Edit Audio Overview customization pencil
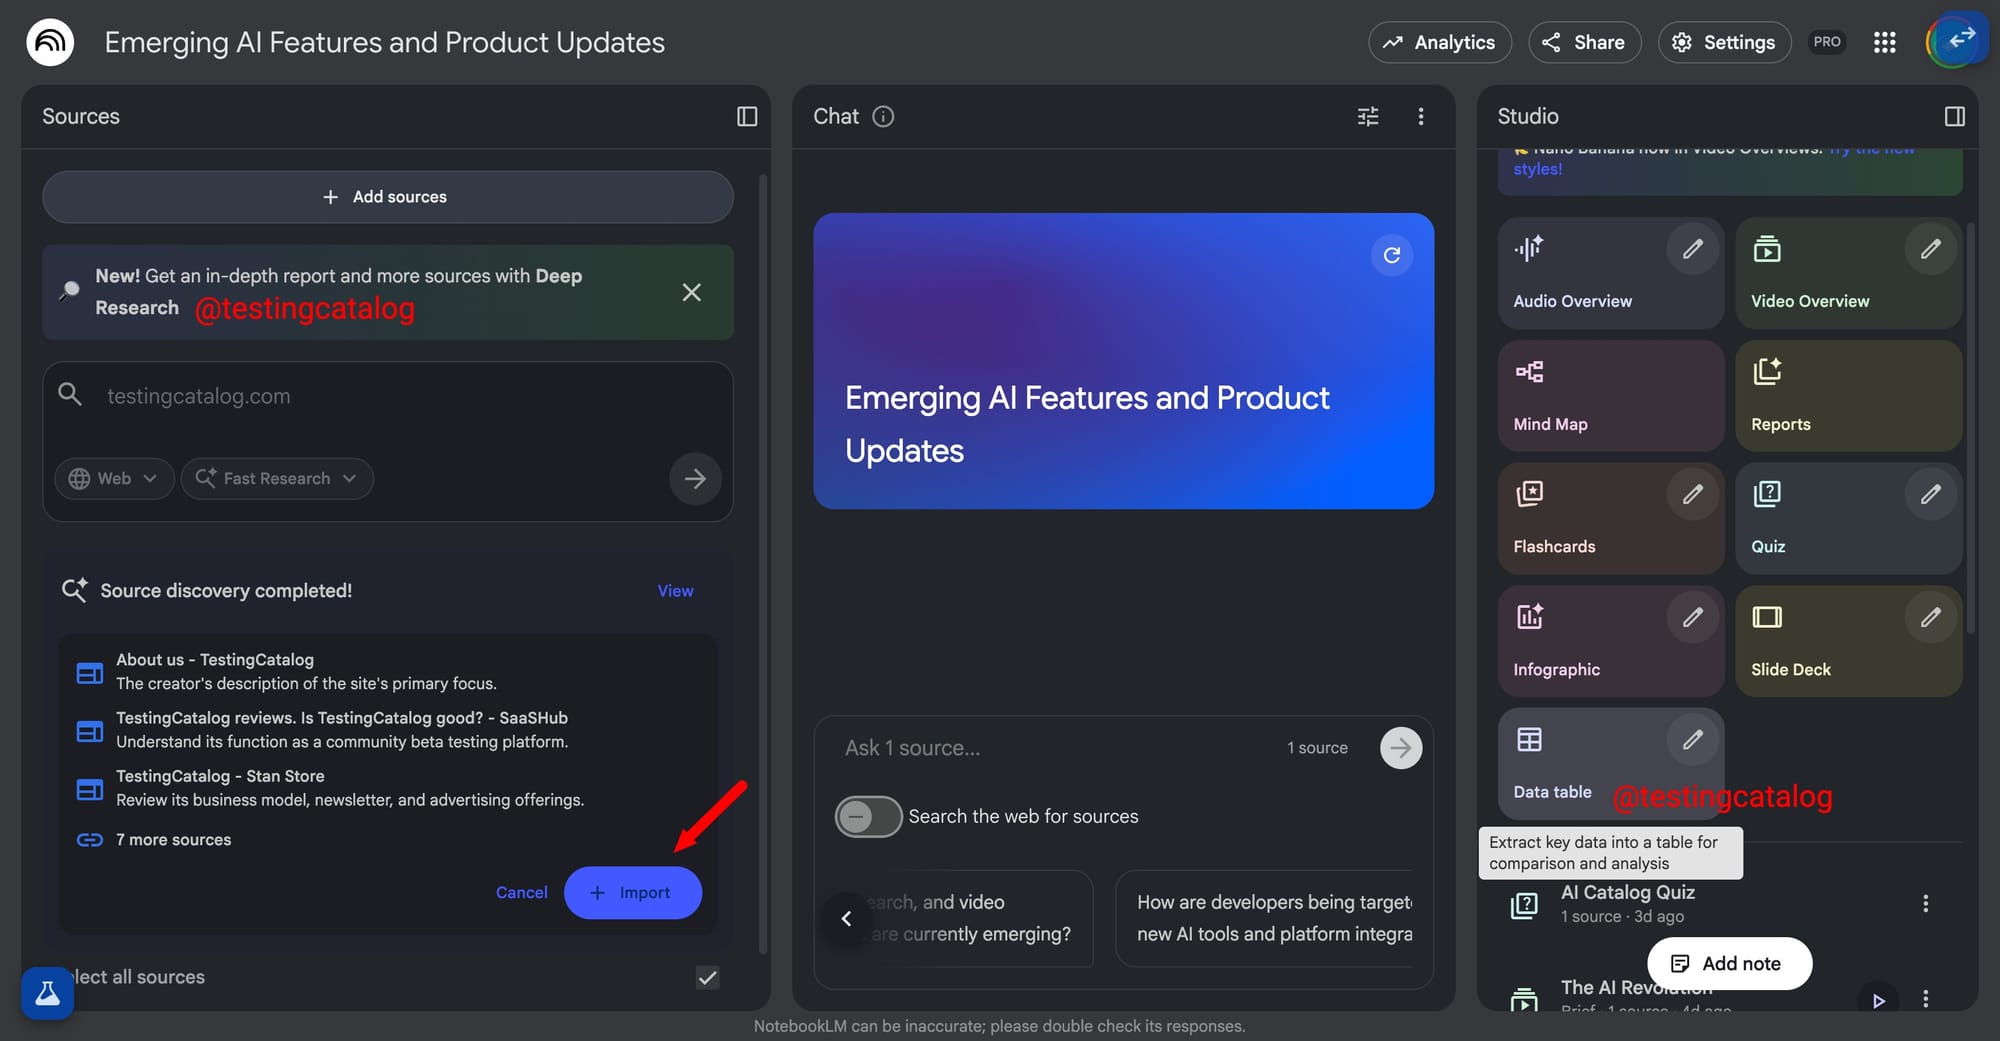 [1692, 249]
